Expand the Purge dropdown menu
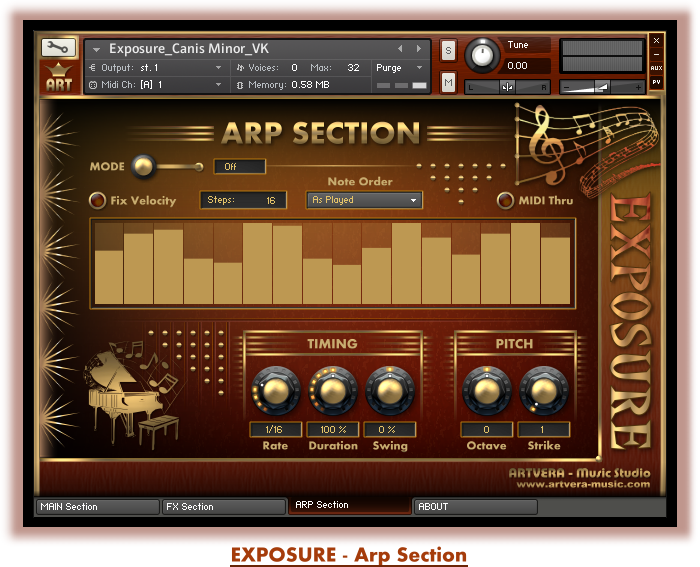This screenshot has width=700, height=567. click(401, 68)
